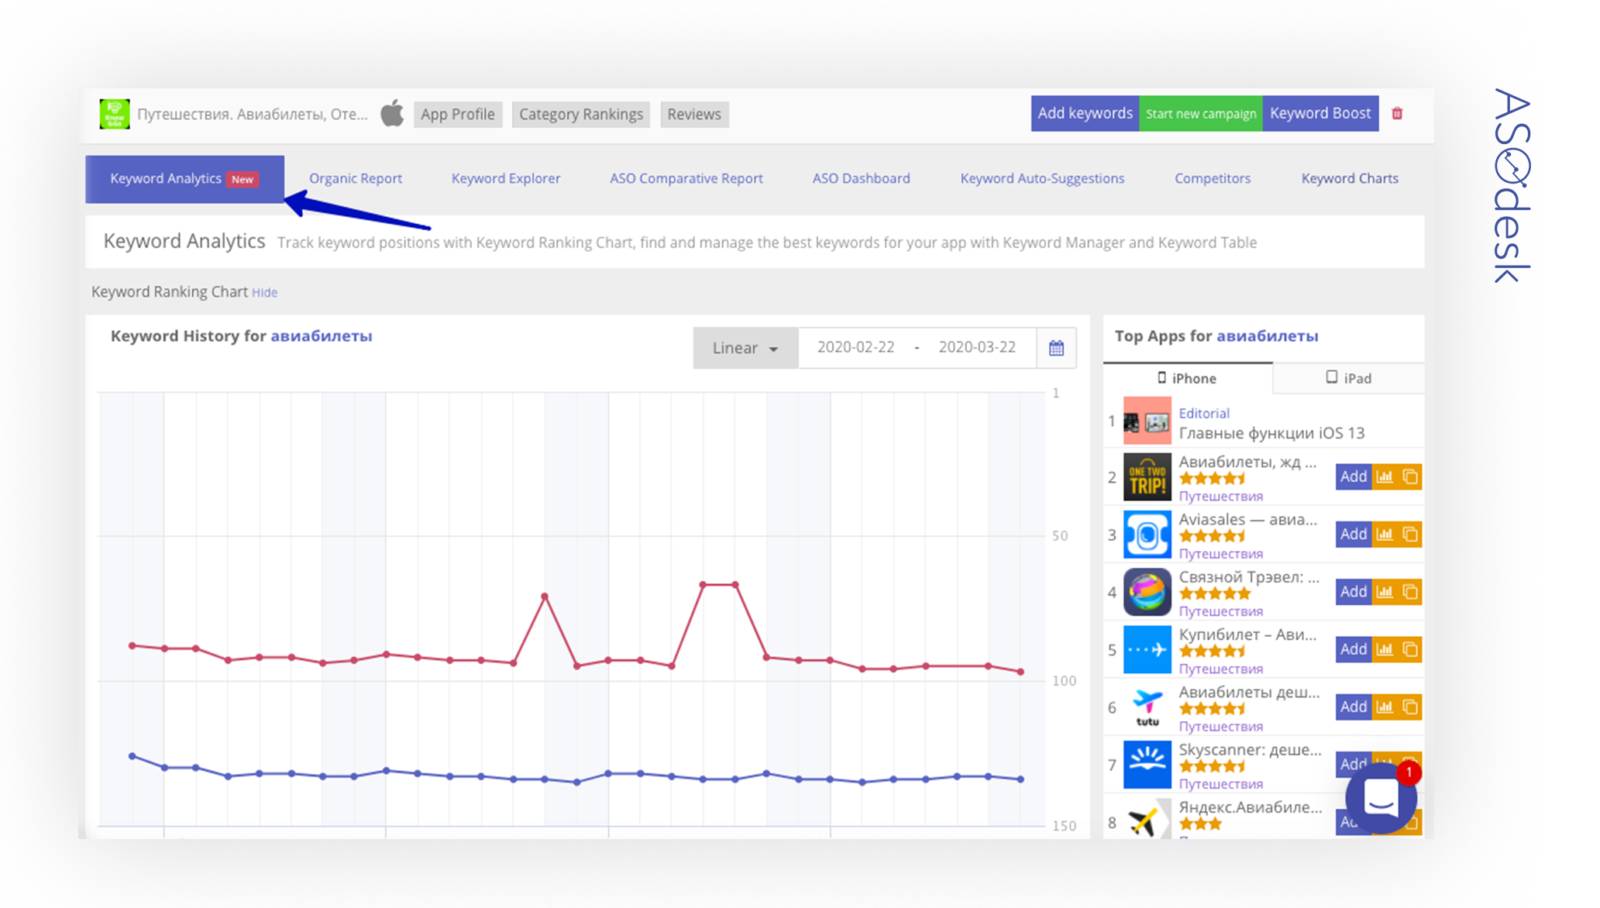Click the Editorial story thumbnail
Viewport: 1600px width, 908px height.
coord(1147,421)
